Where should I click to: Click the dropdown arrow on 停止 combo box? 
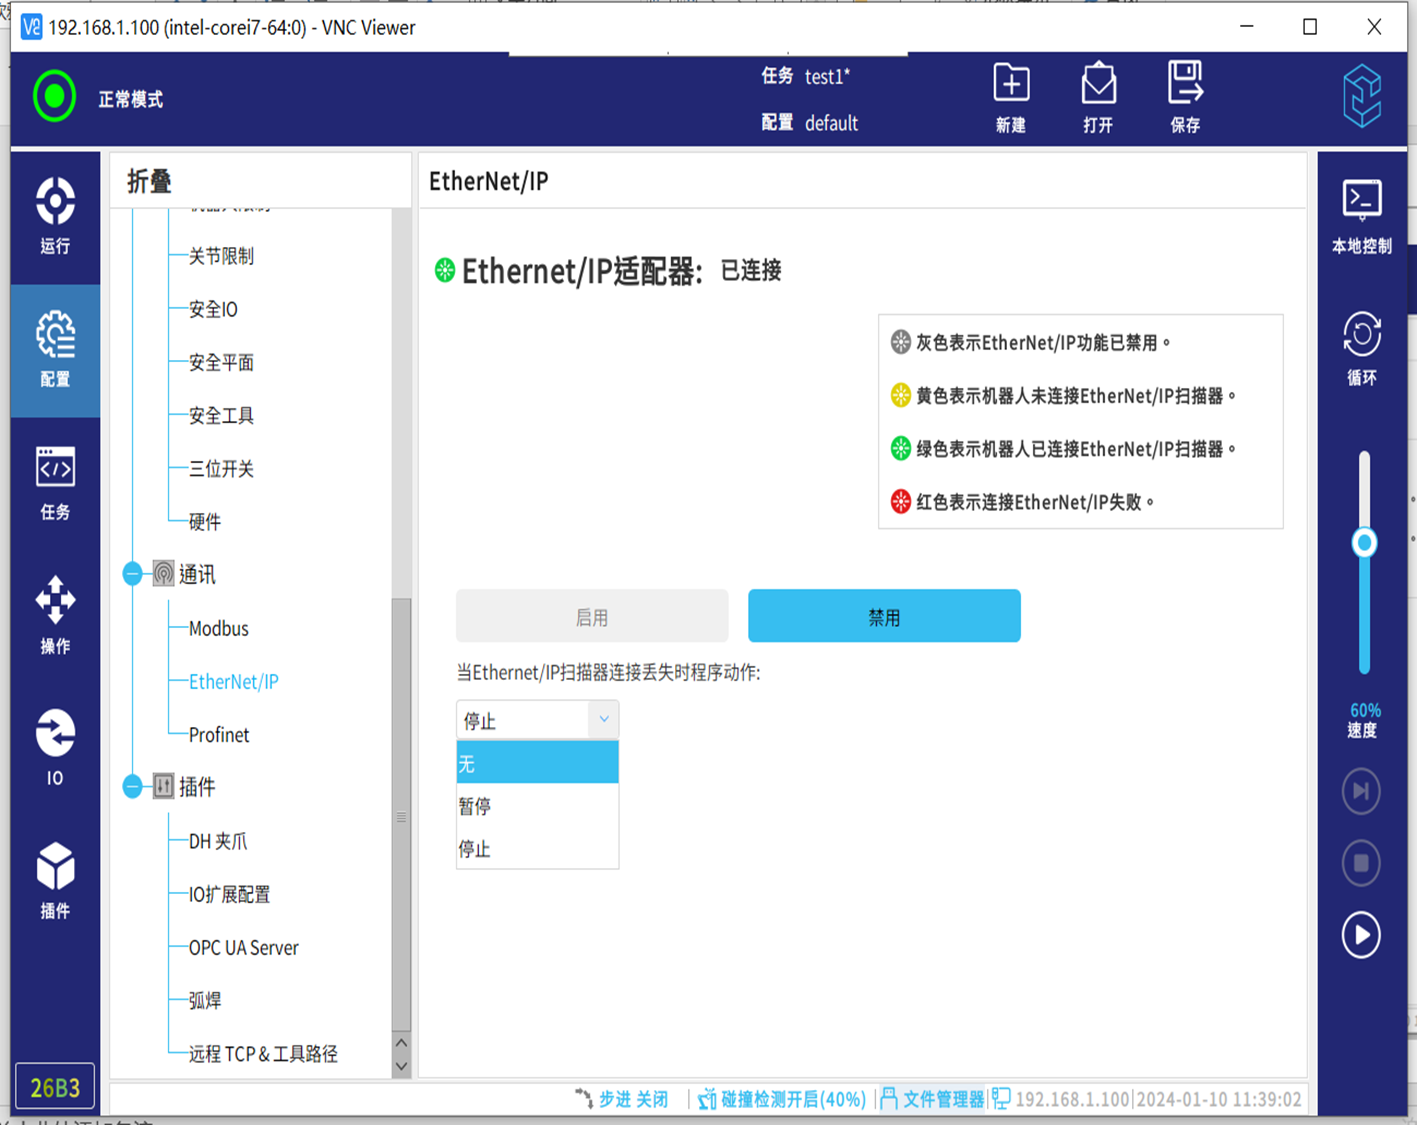tap(604, 720)
